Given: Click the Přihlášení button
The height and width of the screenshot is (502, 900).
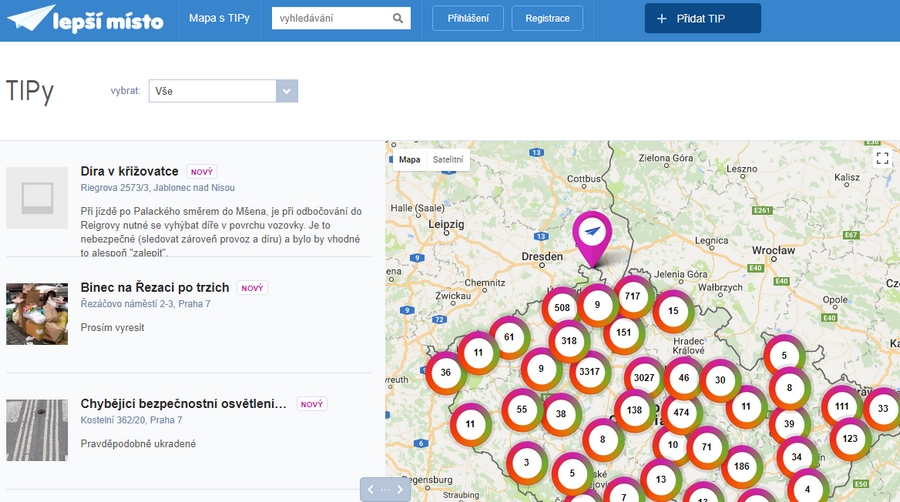Looking at the screenshot, I should click(468, 18).
